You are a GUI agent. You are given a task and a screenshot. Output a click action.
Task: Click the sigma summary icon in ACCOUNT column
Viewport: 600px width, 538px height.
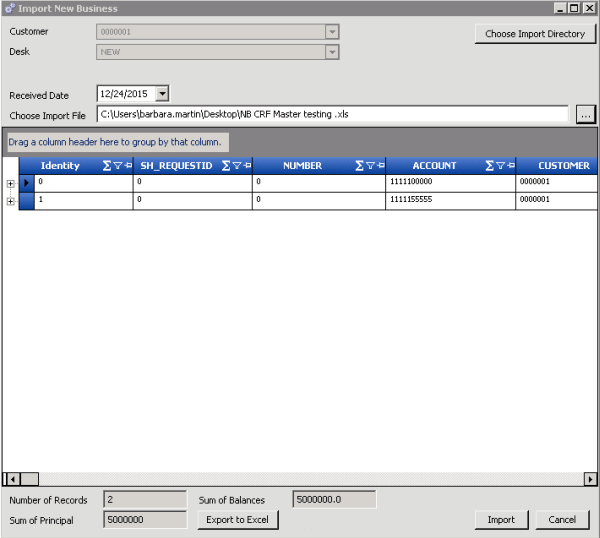click(x=489, y=166)
